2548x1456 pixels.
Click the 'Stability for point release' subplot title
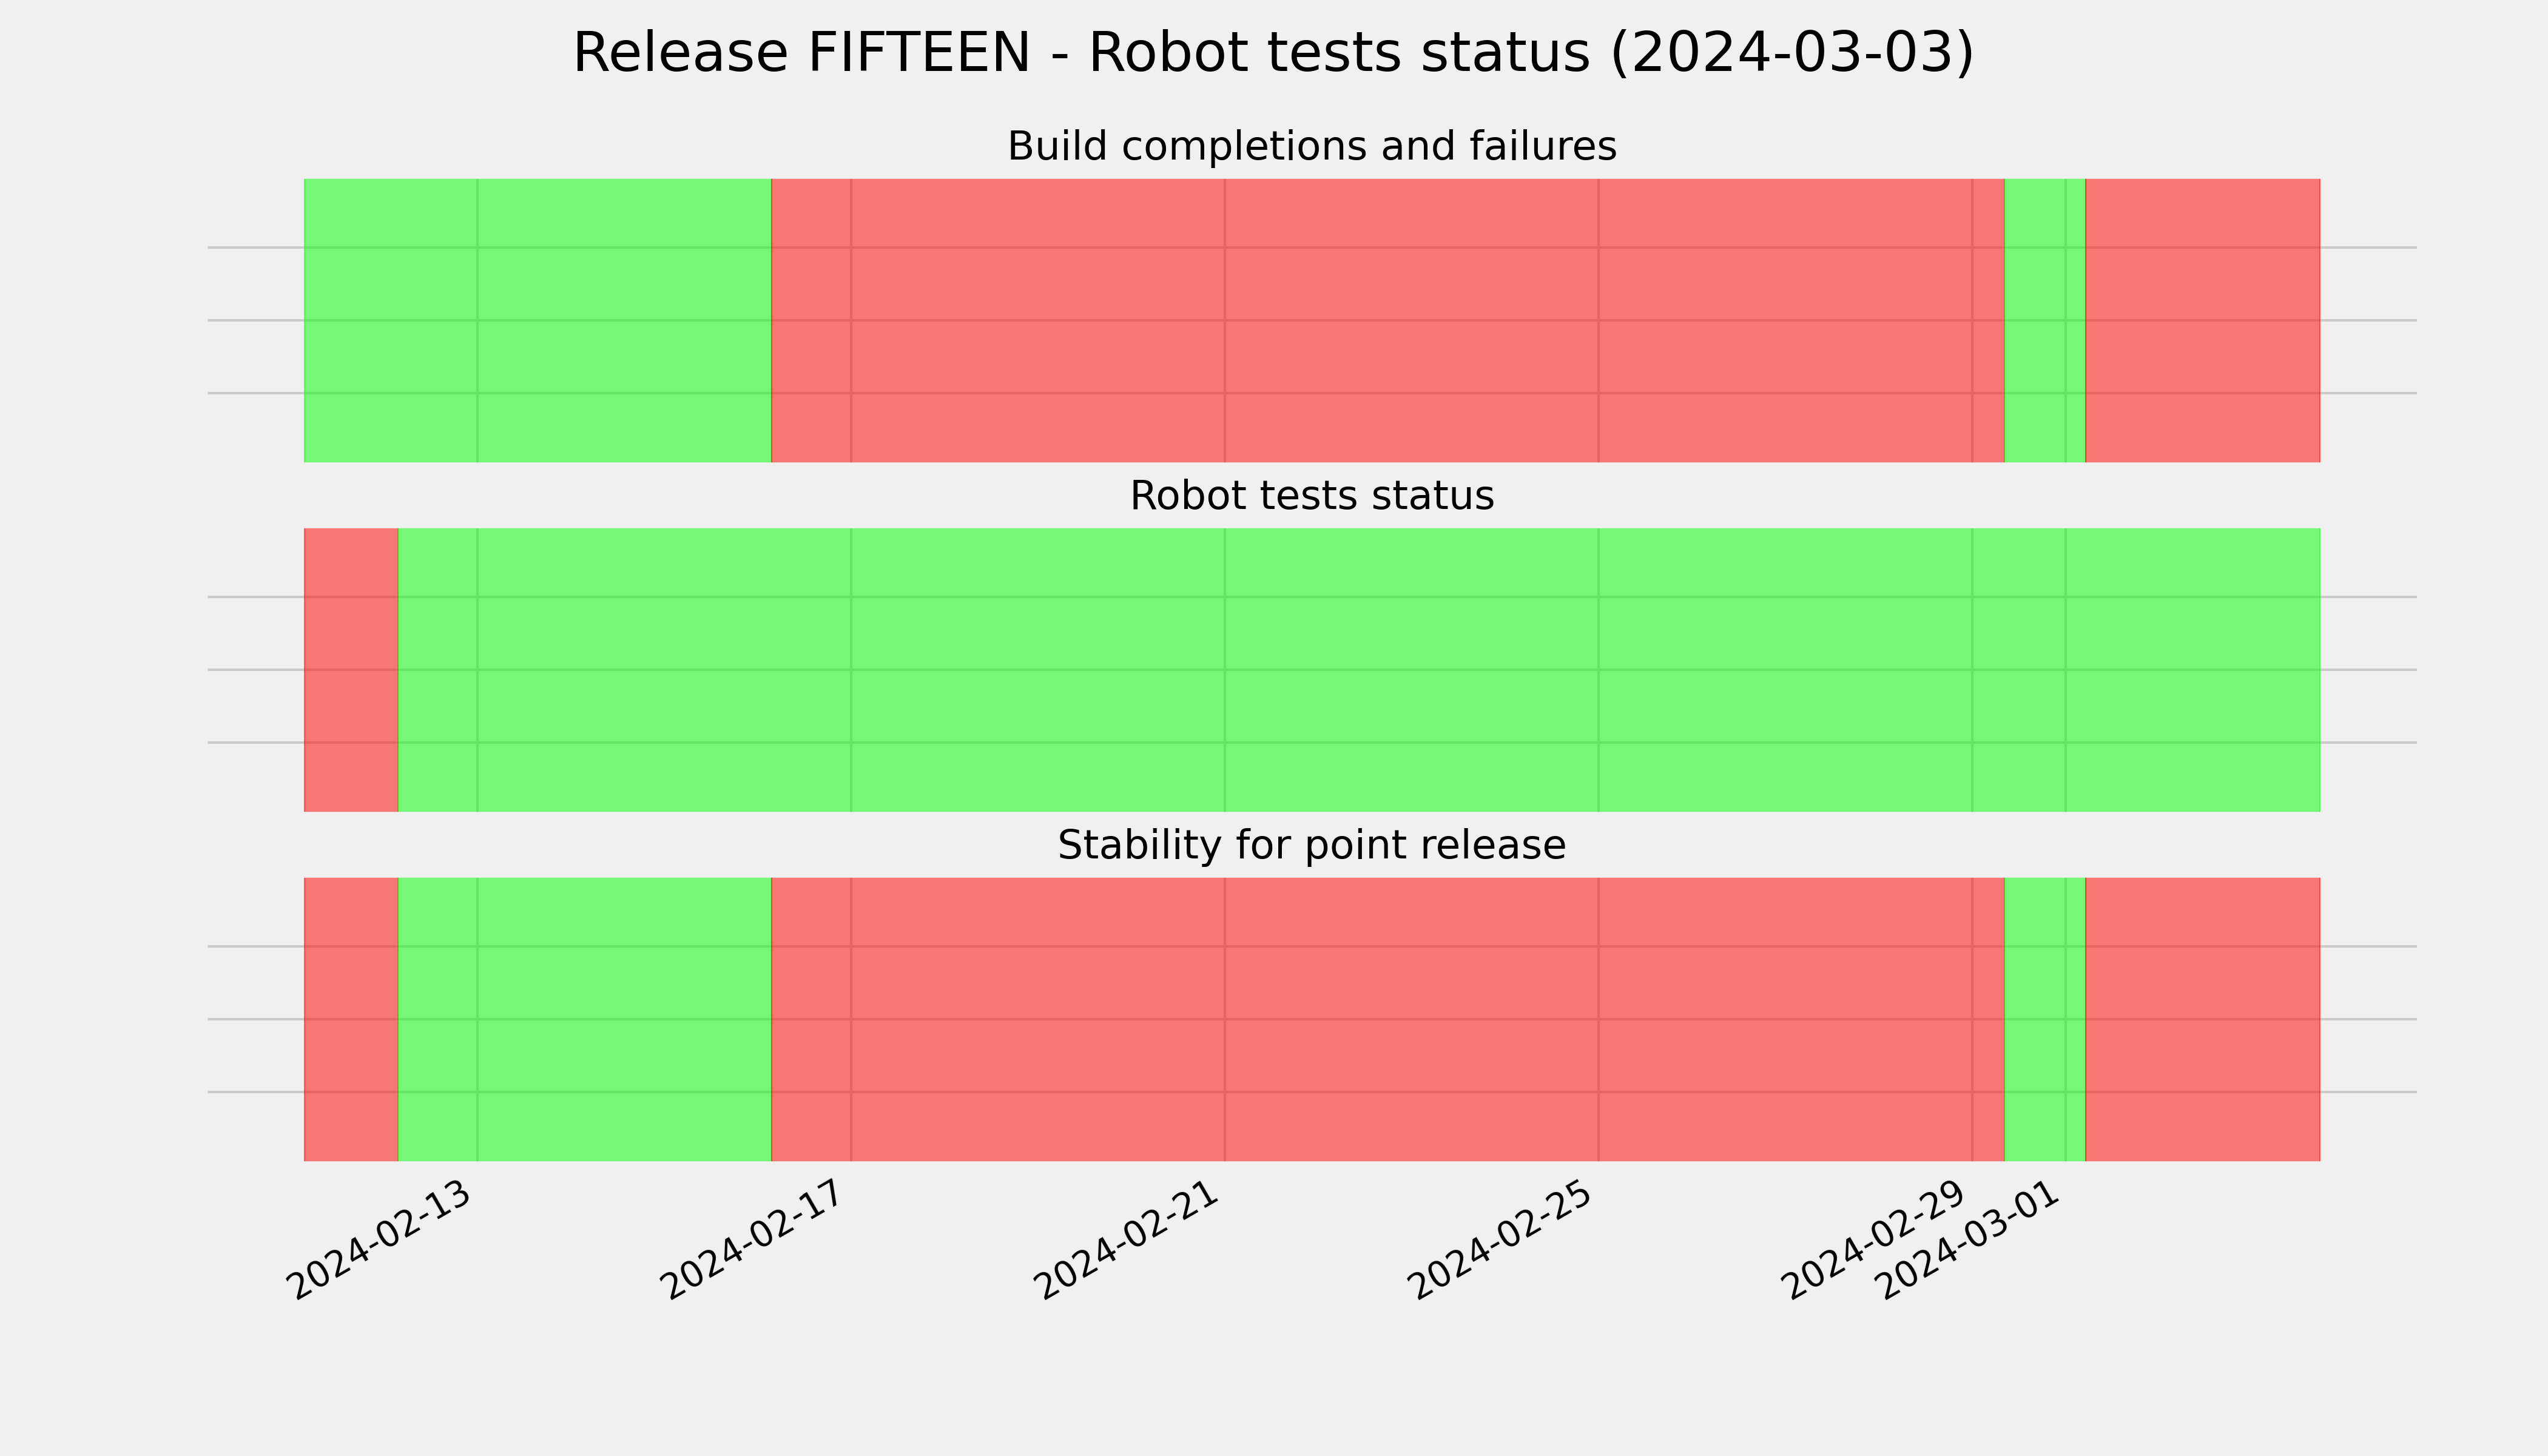1312,846
